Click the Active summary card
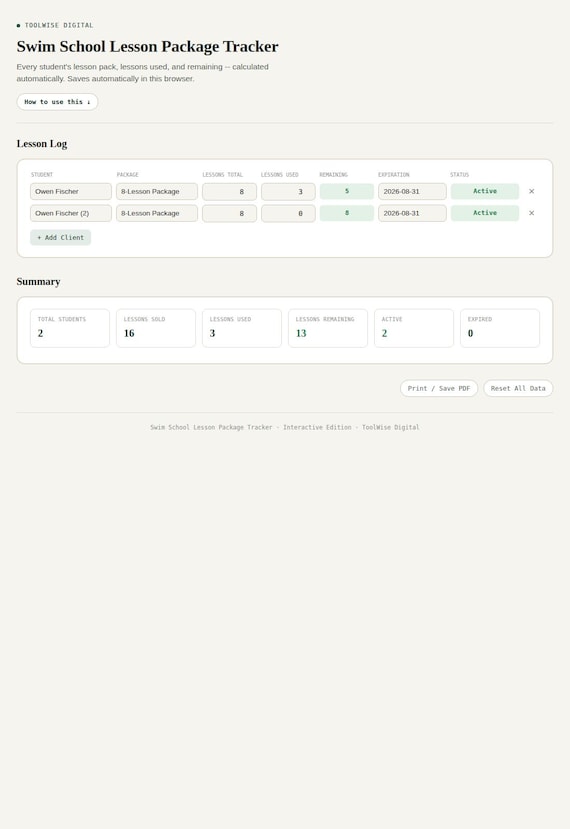The image size is (570, 829). 414,328
